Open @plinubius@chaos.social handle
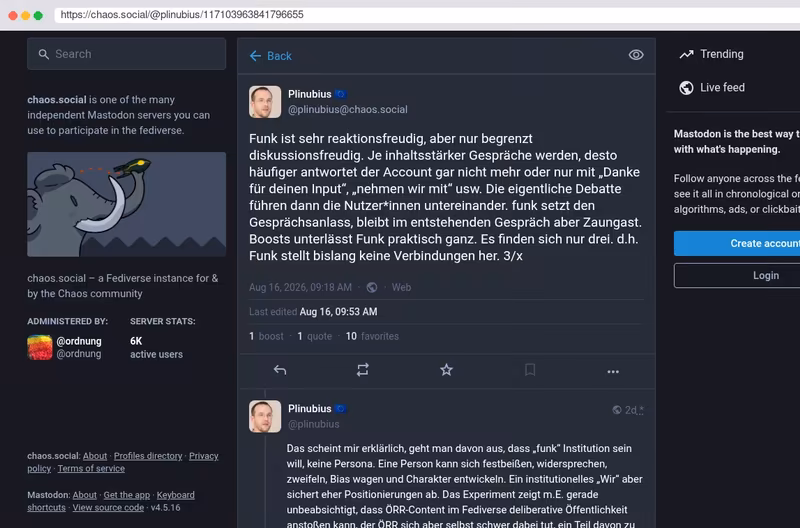 pyautogui.click(x=347, y=109)
